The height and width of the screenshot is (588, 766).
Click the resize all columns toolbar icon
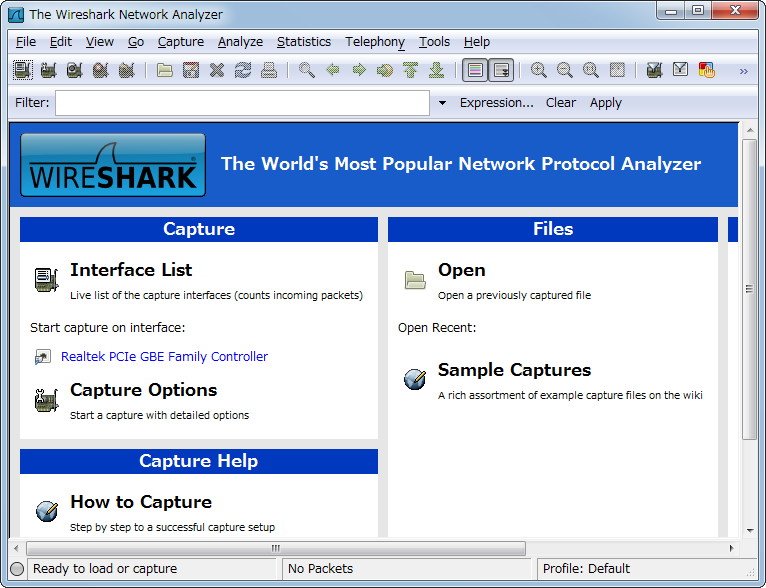click(617, 70)
